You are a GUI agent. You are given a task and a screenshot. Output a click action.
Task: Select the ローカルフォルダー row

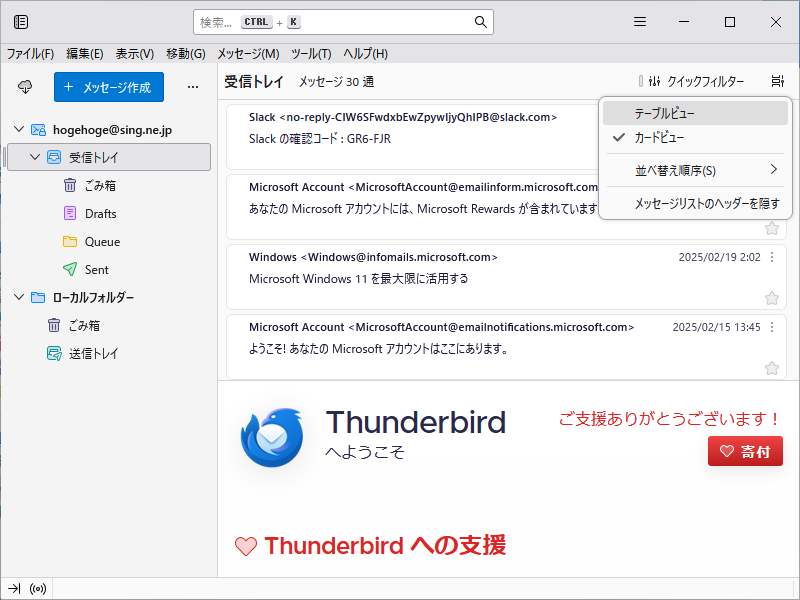click(108, 297)
